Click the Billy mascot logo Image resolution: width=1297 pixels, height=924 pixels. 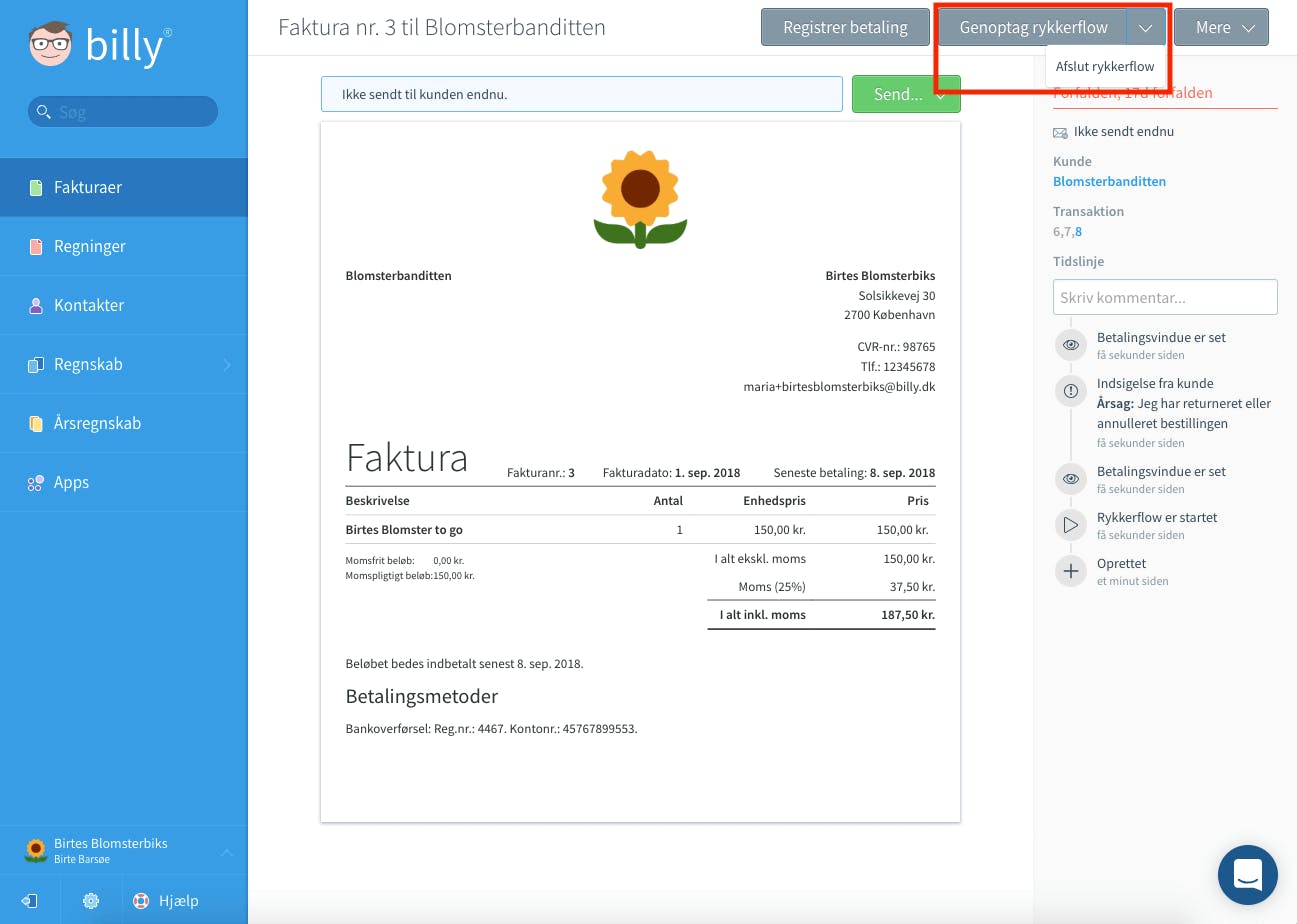point(51,46)
